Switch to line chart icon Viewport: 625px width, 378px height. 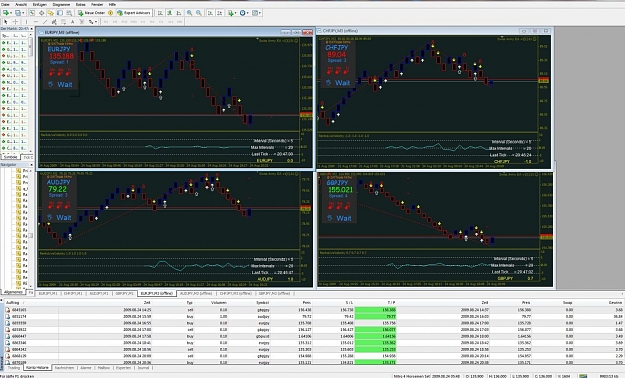tap(179, 13)
